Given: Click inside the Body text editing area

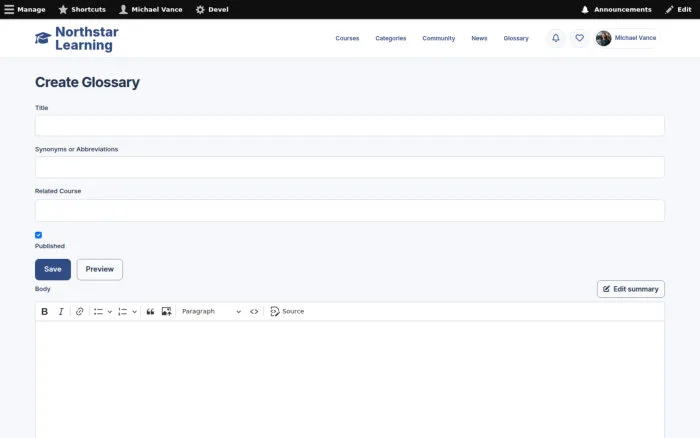Looking at the screenshot, I should point(350,380).
